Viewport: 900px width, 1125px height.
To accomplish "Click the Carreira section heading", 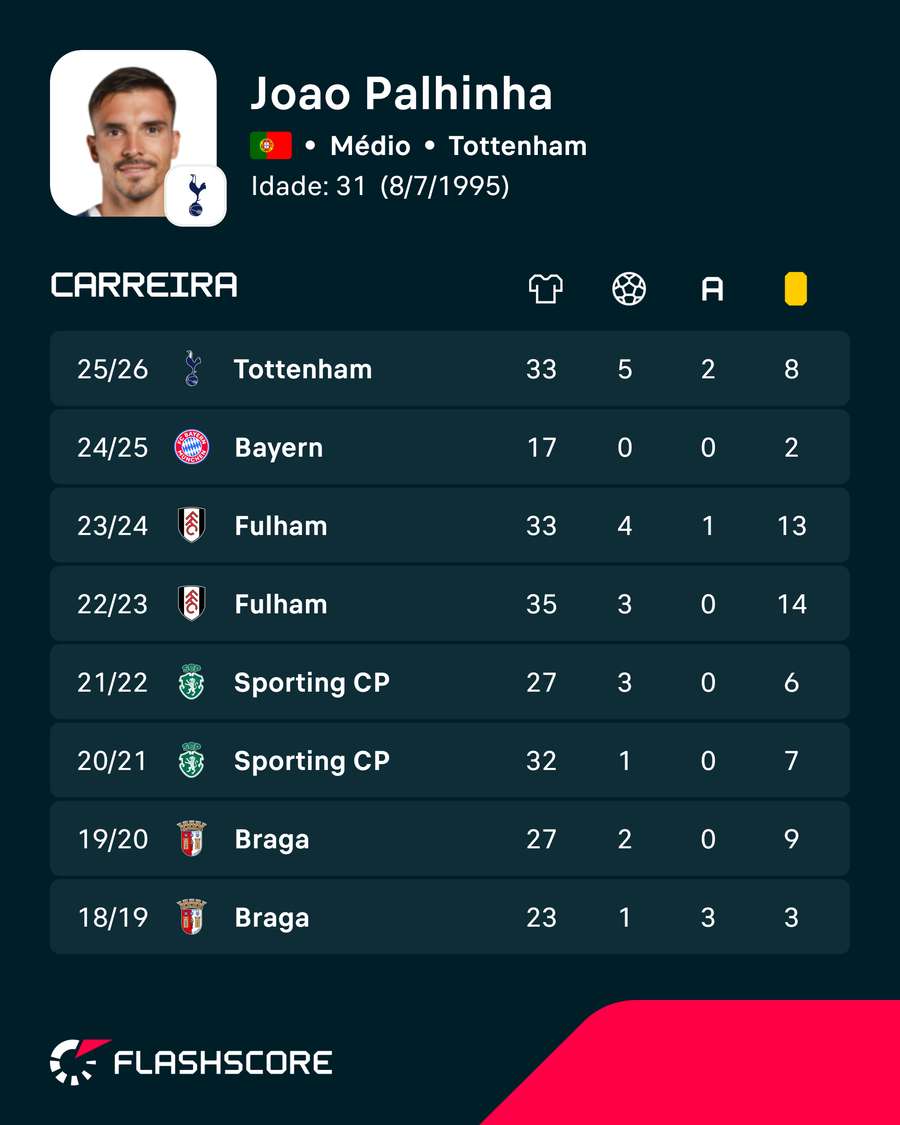I will click(144, 285).
